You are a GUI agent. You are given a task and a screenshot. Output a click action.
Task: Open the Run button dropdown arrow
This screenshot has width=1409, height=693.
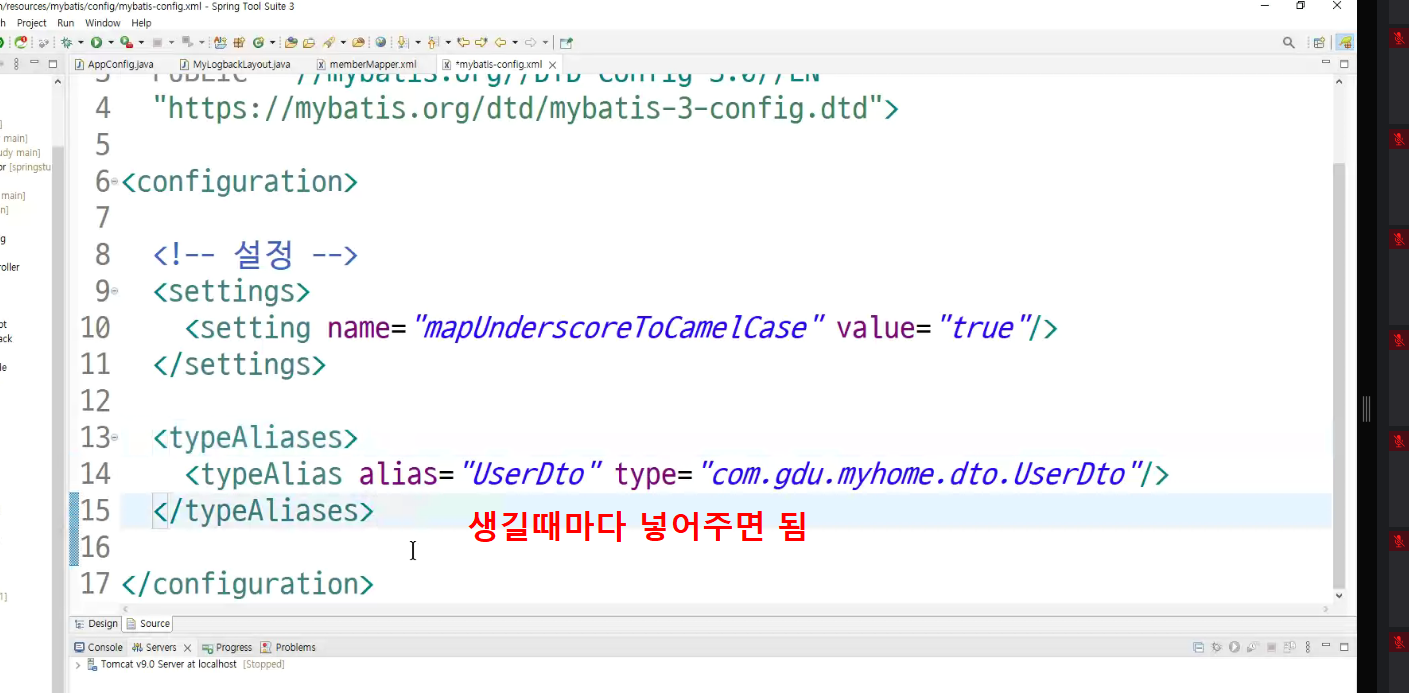[110, 42]
